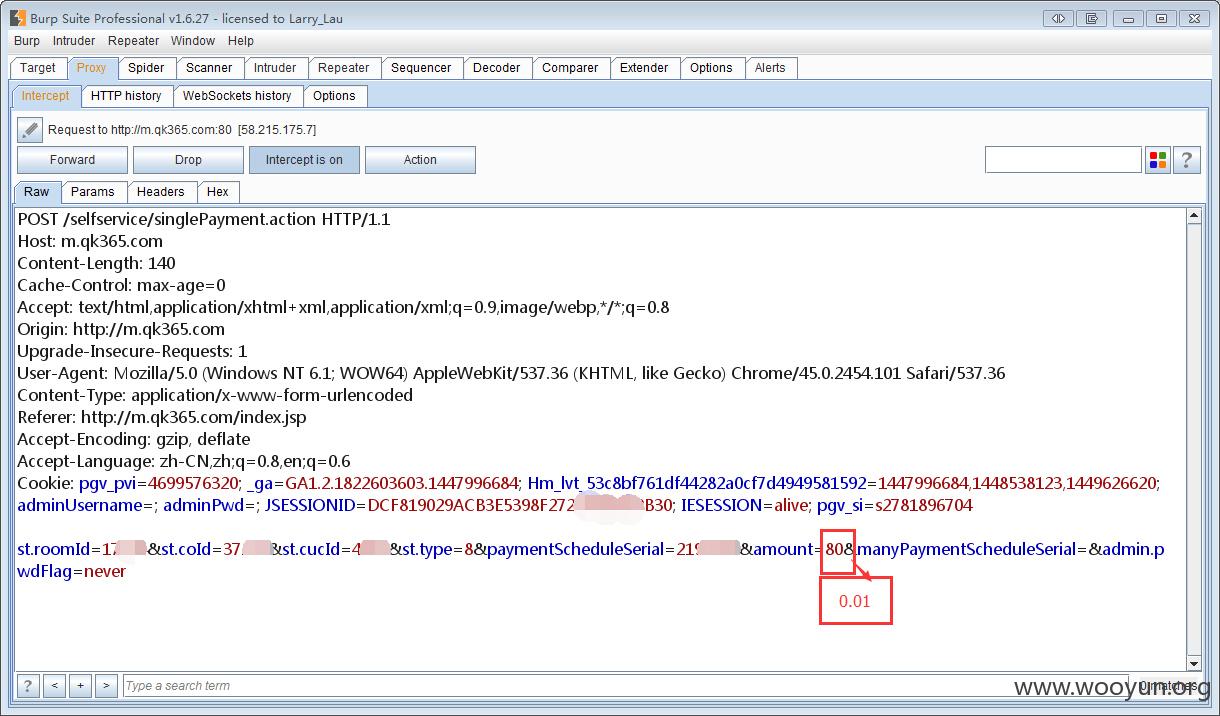The height and width of the screenshot is (716, 1220).
Task: Click the st.type=8 parameter
Action: (x=437, y=549)
